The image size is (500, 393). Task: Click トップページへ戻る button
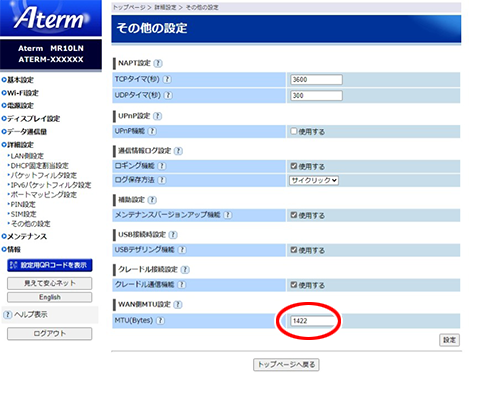tap(286, 365)
